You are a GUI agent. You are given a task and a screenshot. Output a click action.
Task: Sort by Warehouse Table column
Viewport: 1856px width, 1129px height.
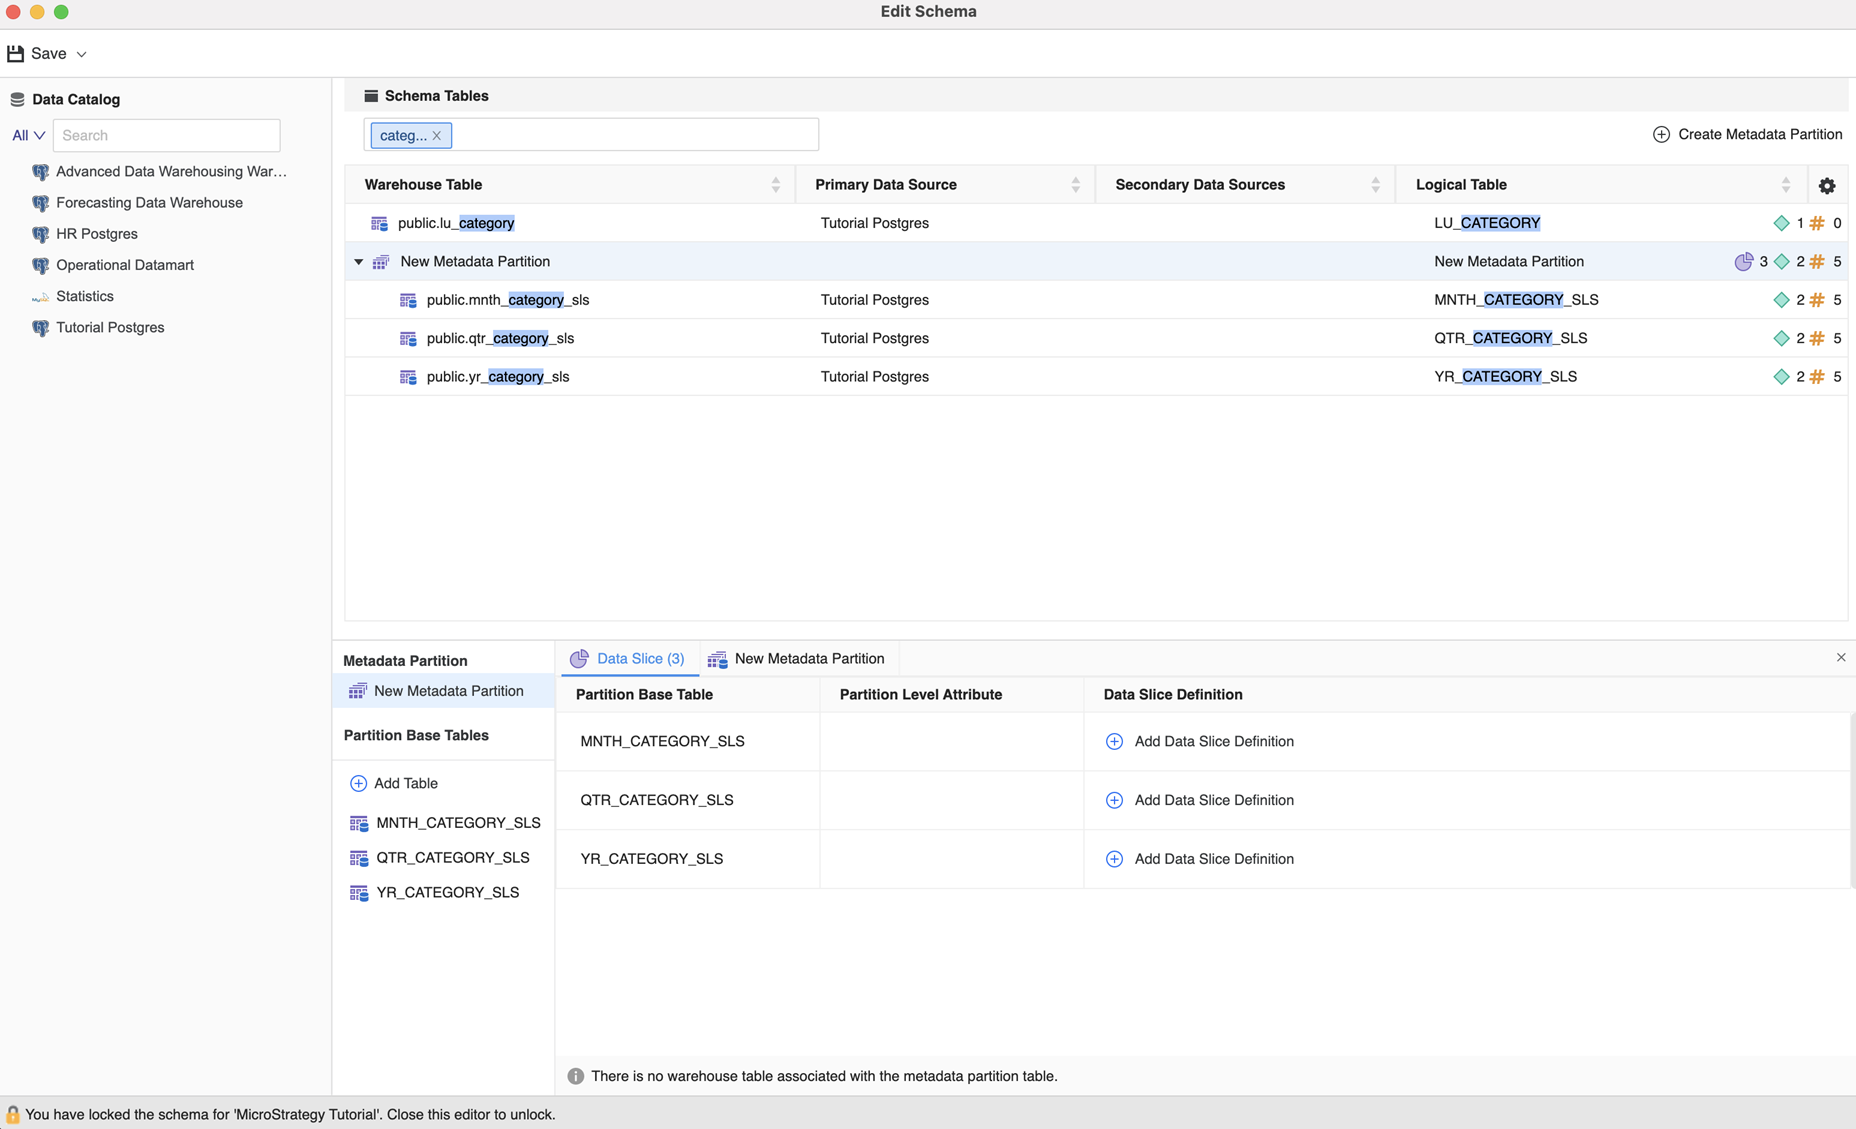(x=775, y=185)
